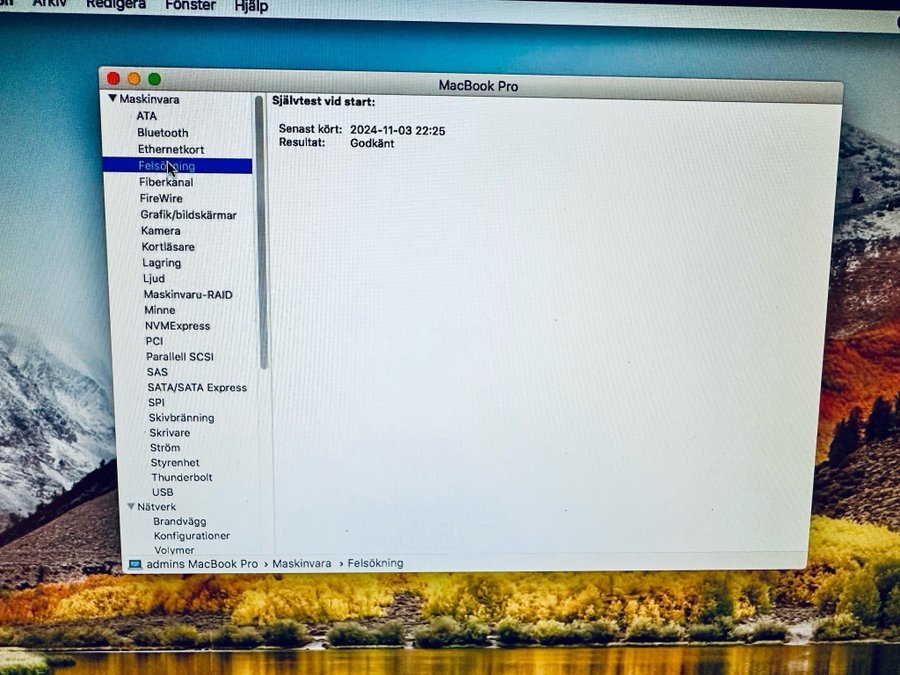Select the Grafik/bildskärmar entry

point(188,215)
